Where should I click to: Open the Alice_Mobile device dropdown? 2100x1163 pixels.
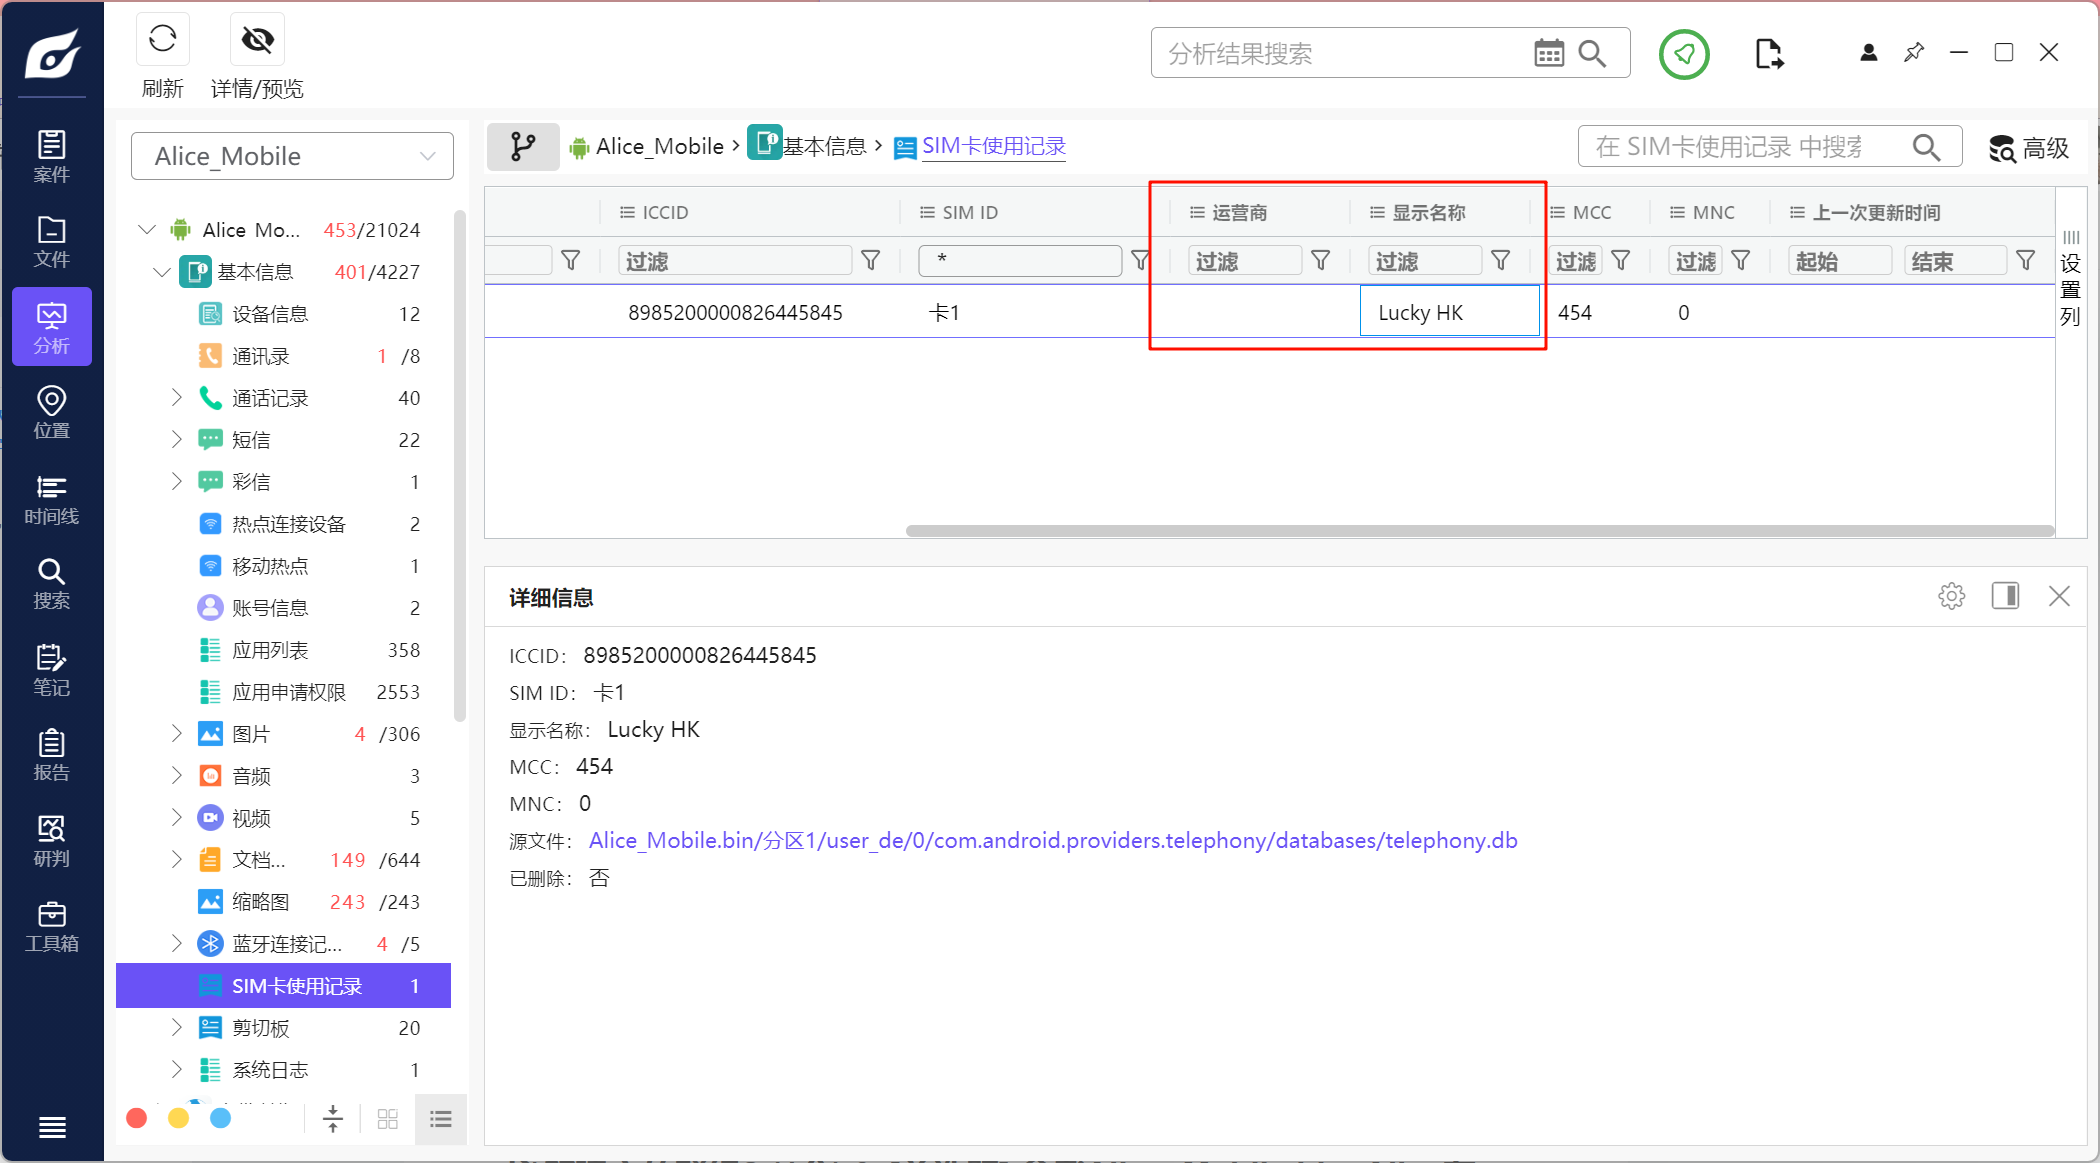pyautogui.click(x=292, y=156)
